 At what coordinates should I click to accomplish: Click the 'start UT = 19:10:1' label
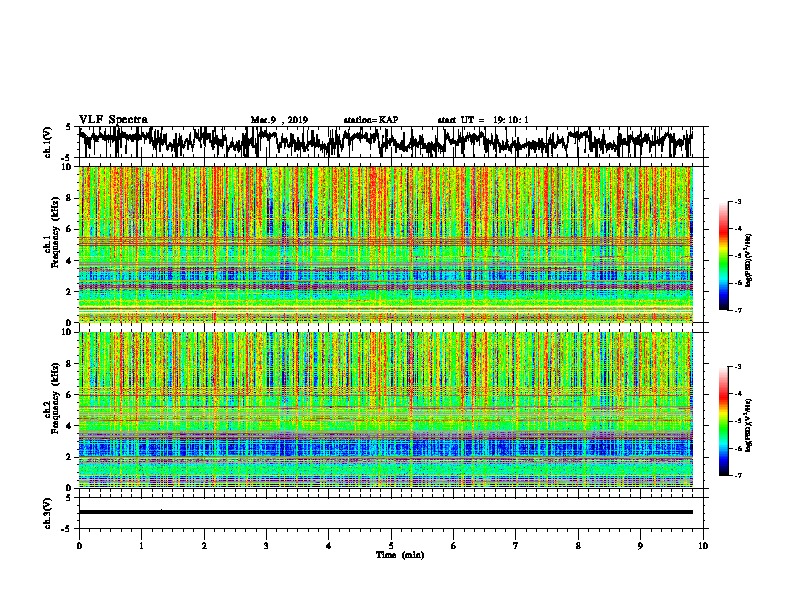tap(483, 120)
